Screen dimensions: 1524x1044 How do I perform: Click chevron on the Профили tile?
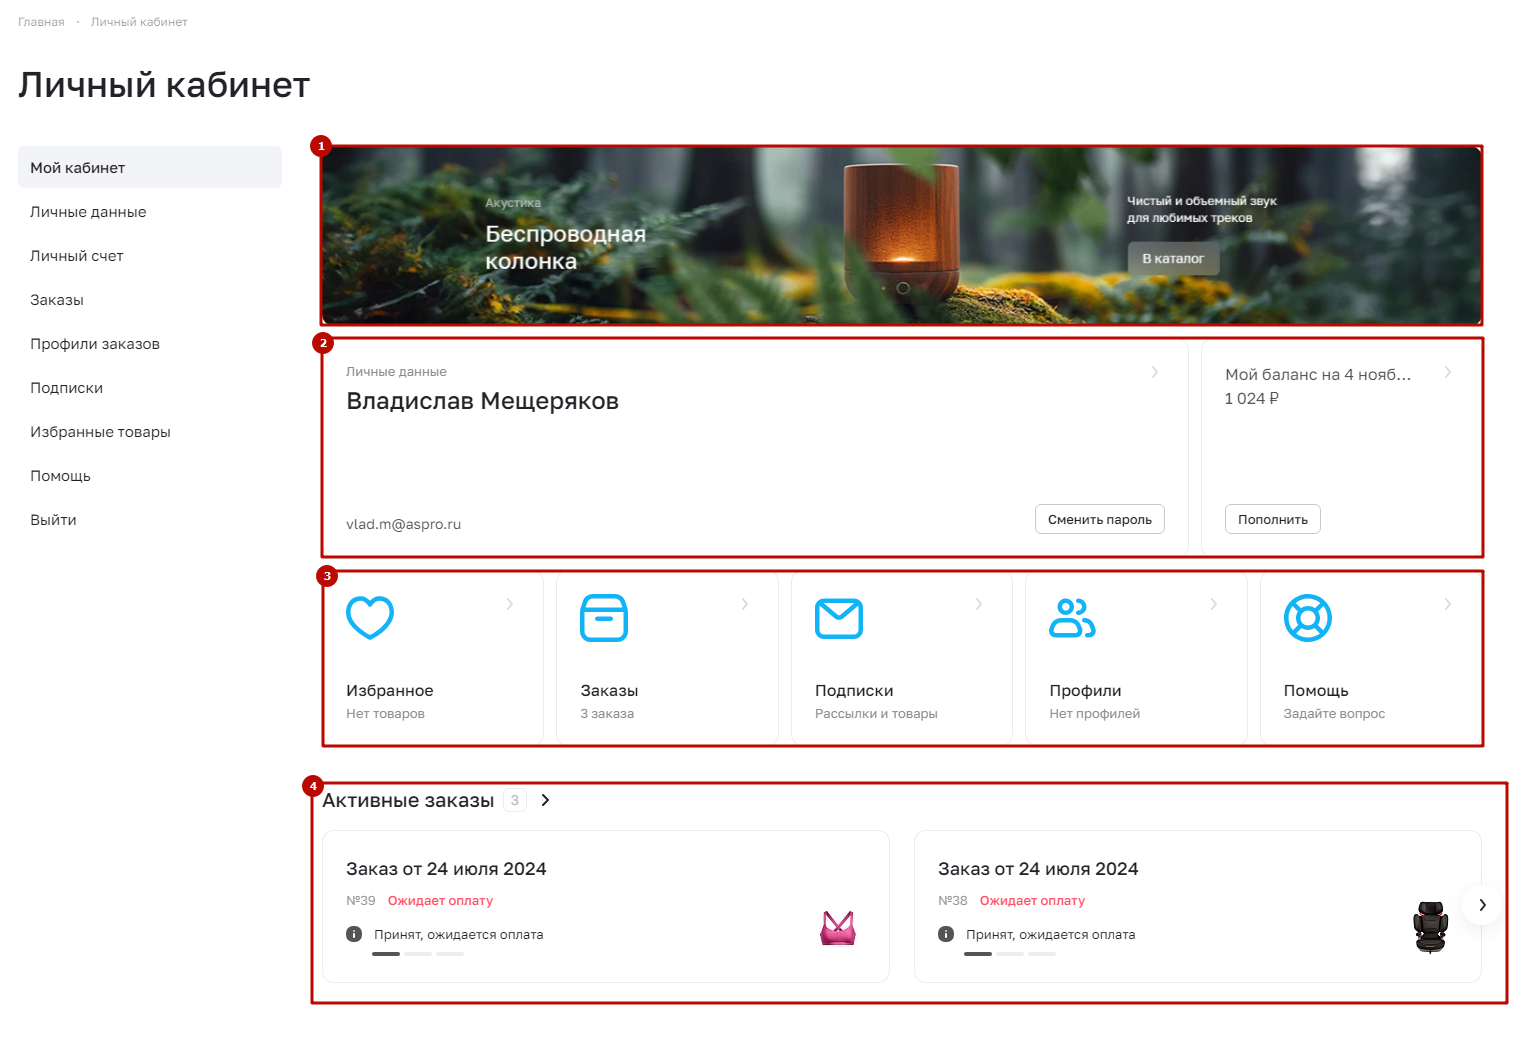pos(1214,604)
